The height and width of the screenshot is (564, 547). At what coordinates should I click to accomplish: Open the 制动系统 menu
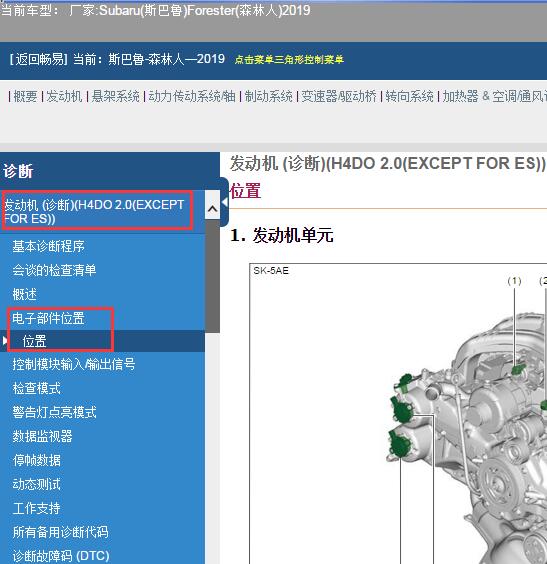(269, 96)
